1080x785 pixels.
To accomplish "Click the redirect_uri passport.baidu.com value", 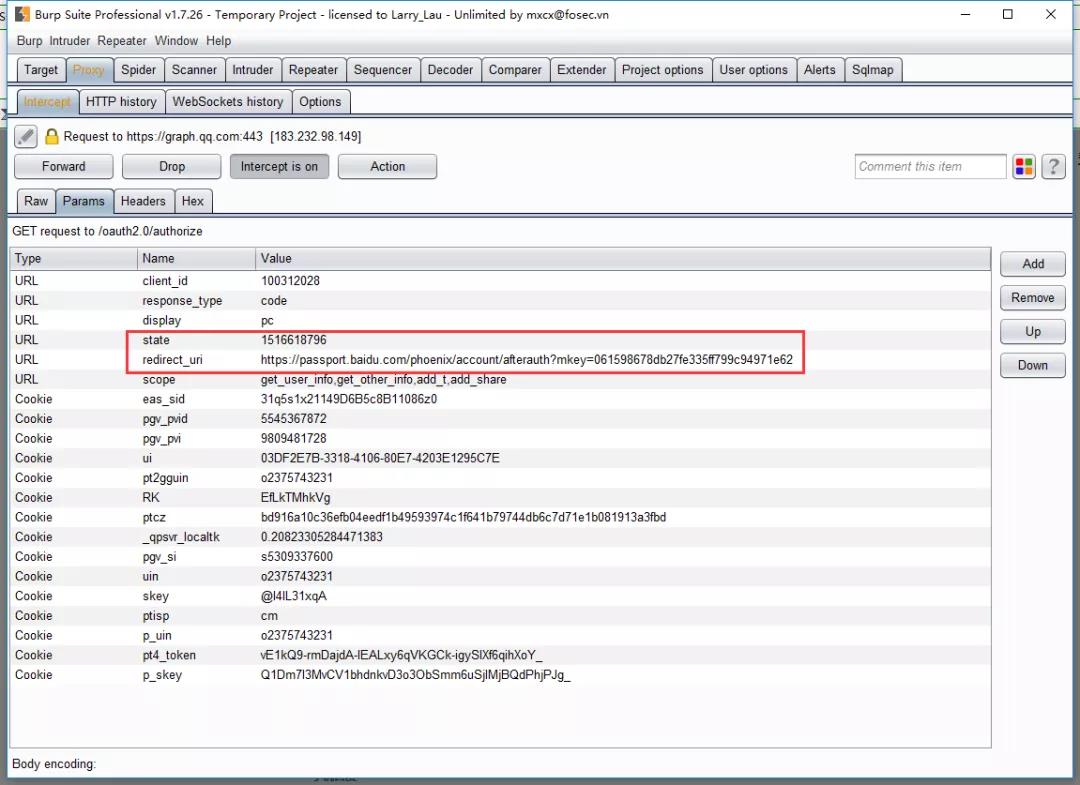I will pyautogui.click(x=526, y=359).
